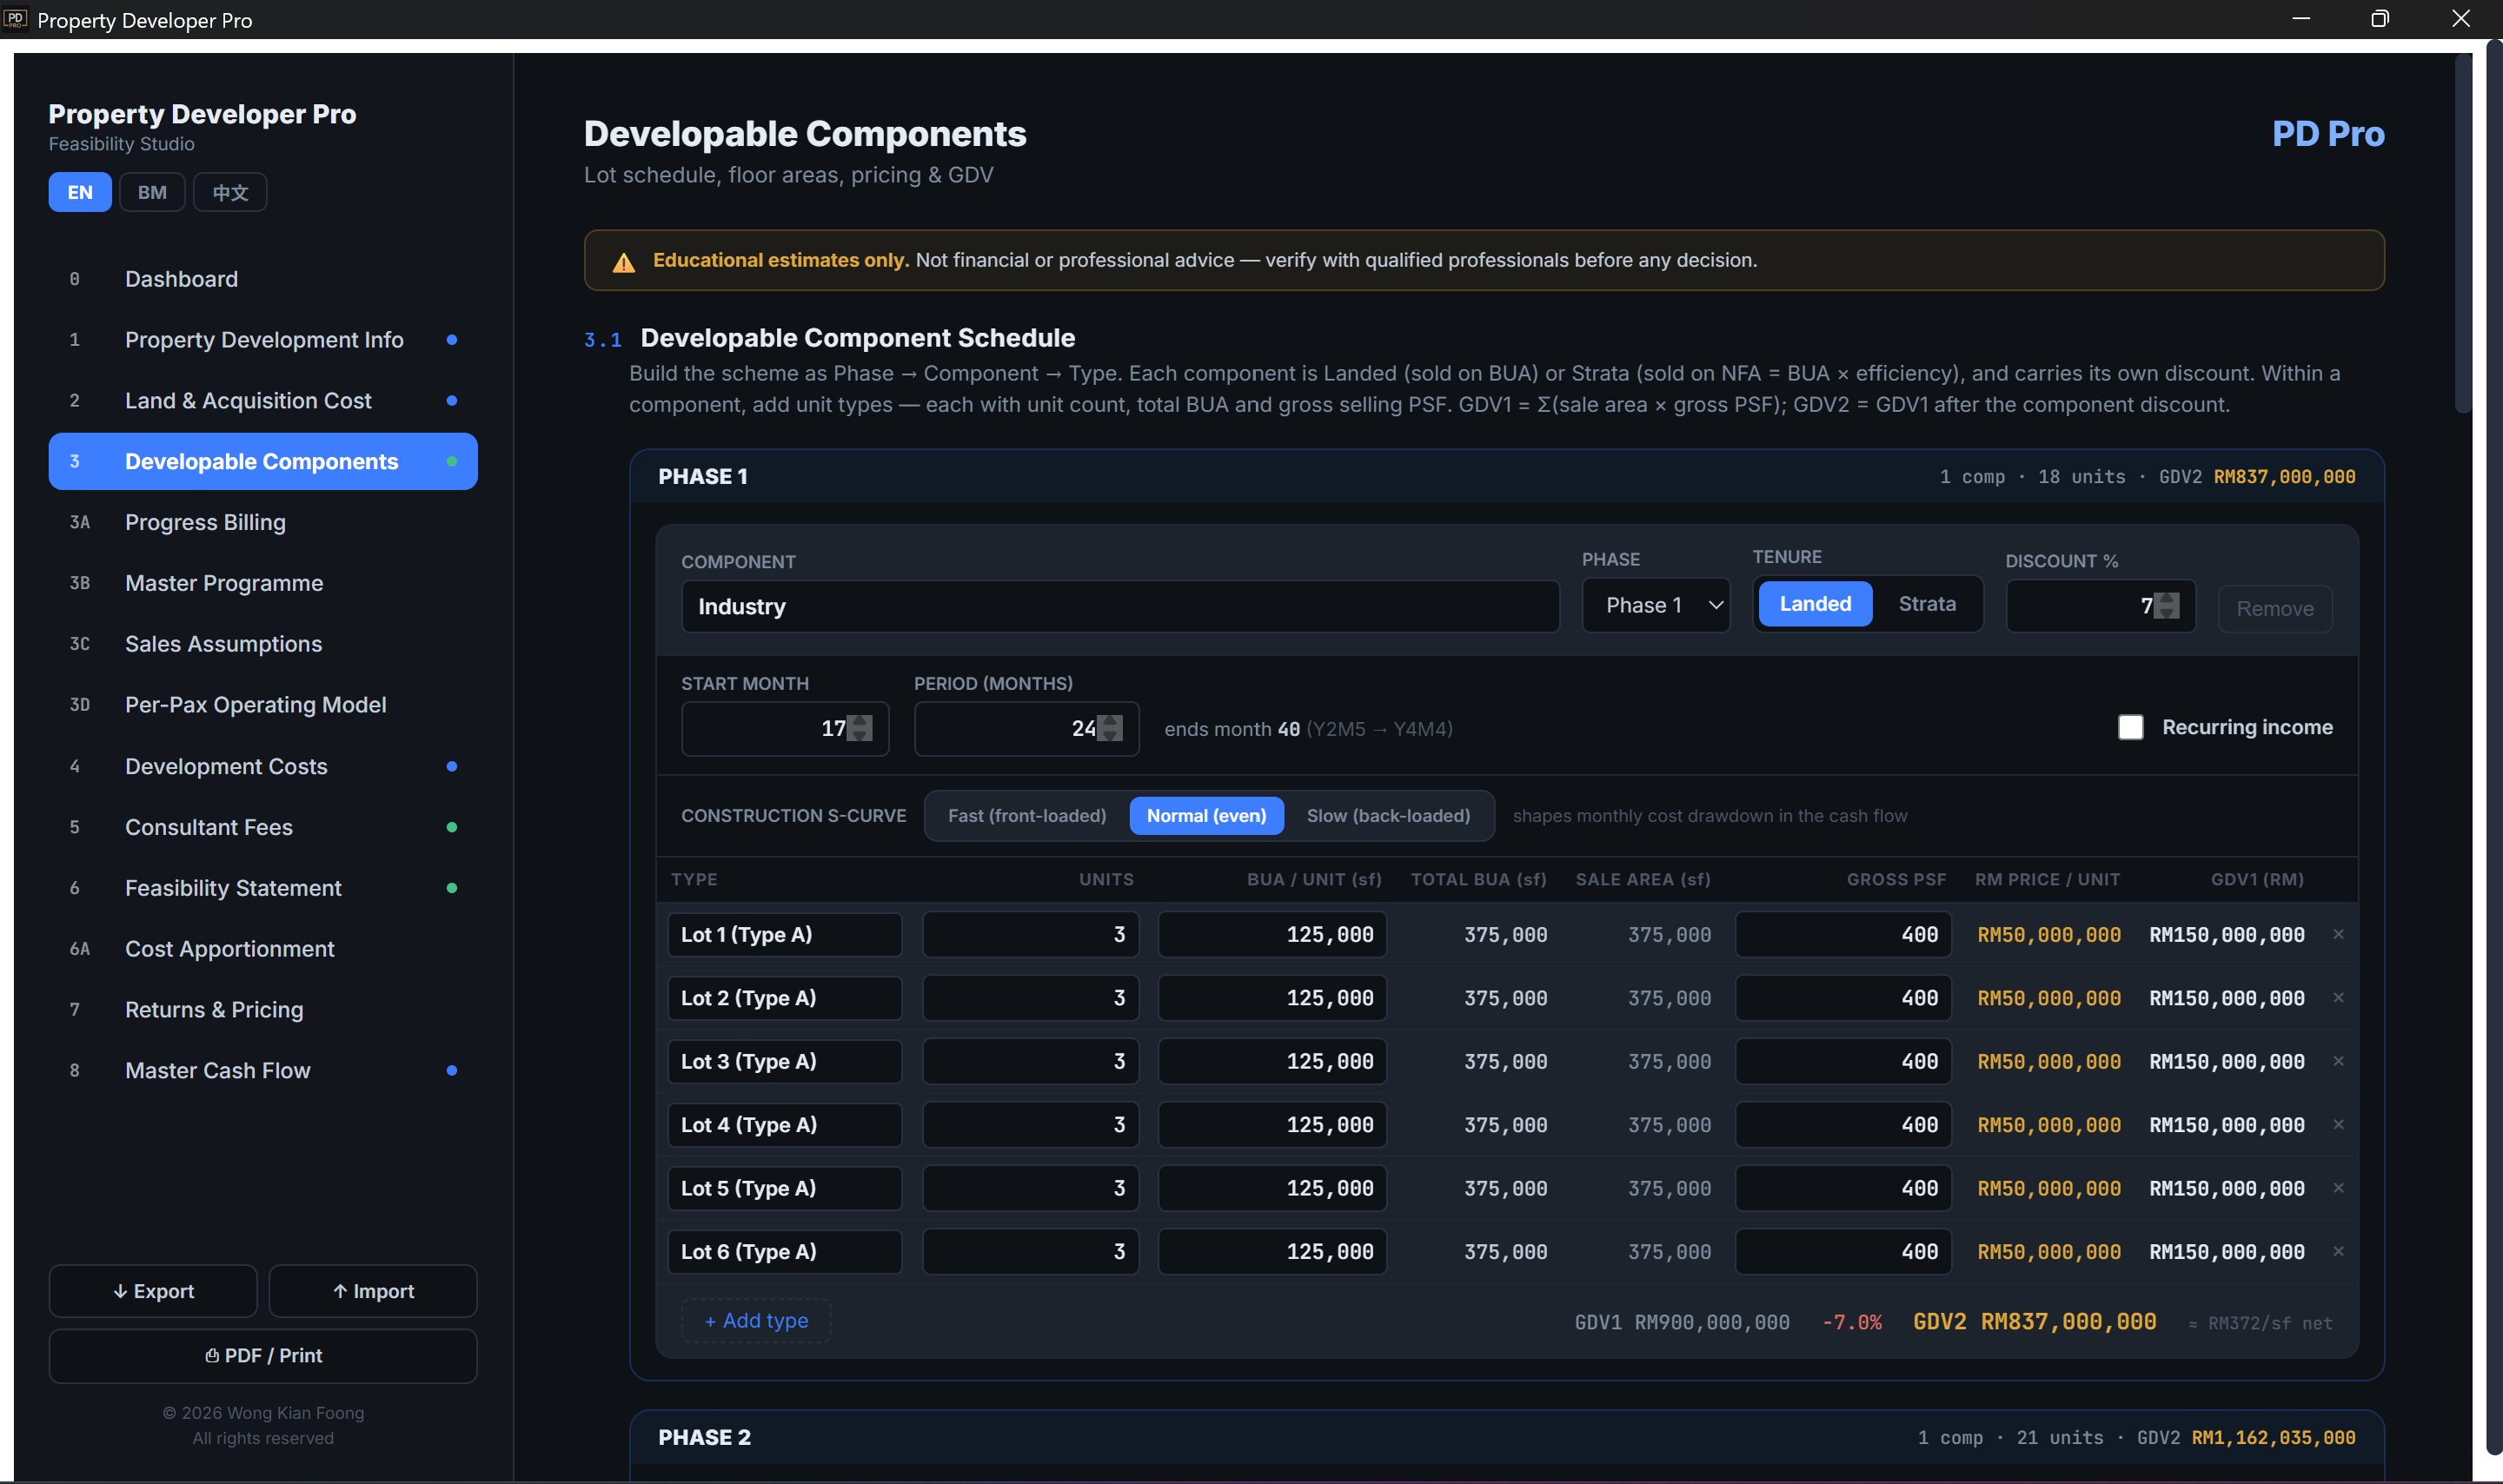
Task: Adjust the Period (Months) spinner arrows
Action: (1109, 728)
